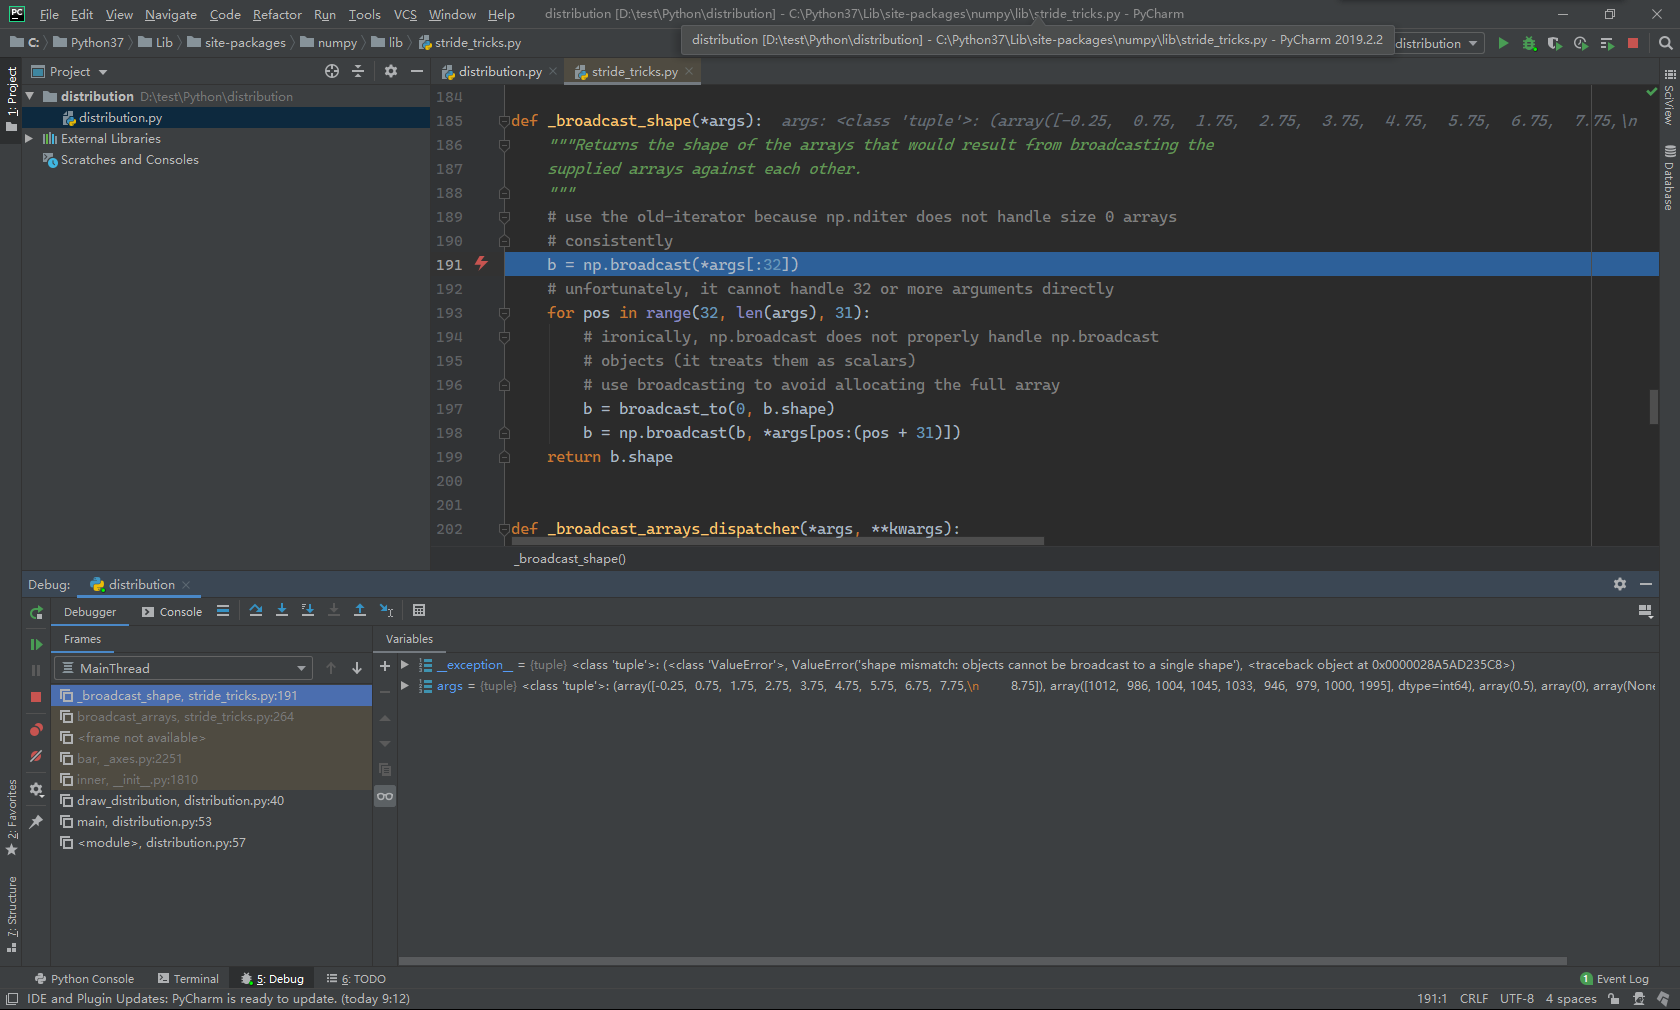Switch to the distribution.py editor tab

498,72
